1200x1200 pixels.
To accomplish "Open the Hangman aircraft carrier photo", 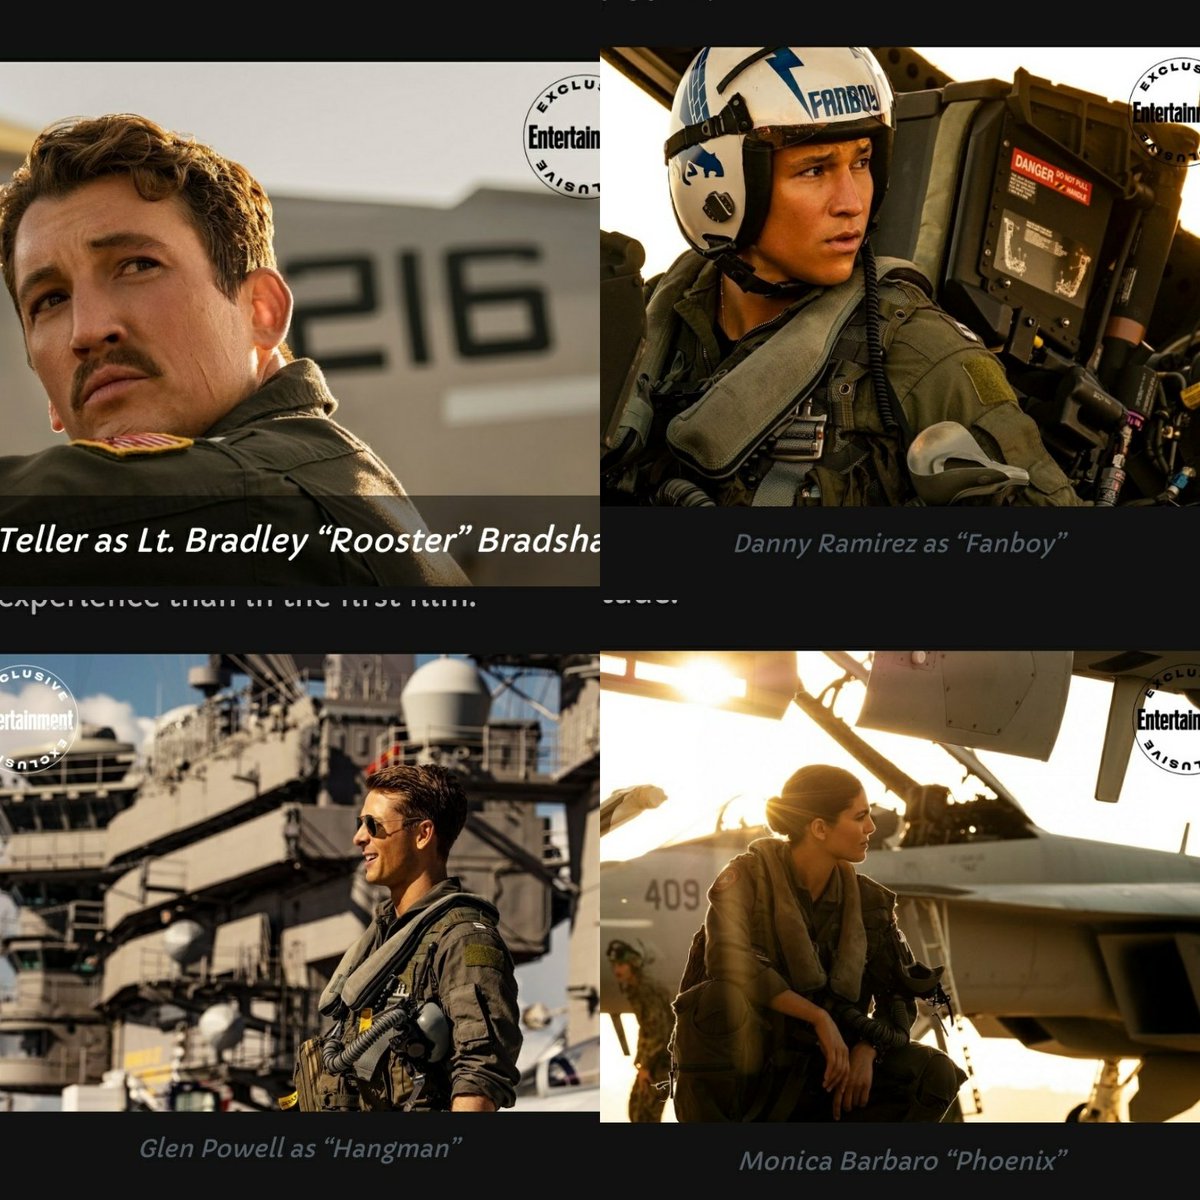I will (x=300, y=883).
